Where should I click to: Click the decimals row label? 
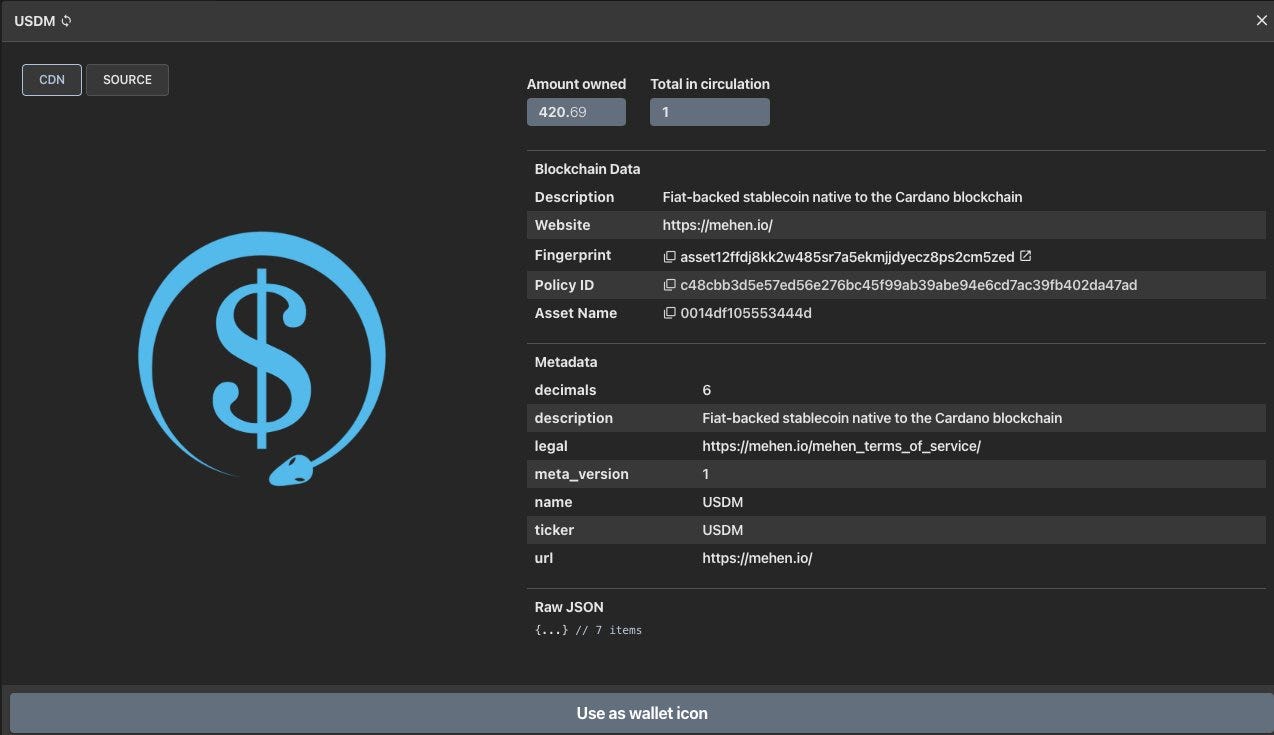pos(565,390)
